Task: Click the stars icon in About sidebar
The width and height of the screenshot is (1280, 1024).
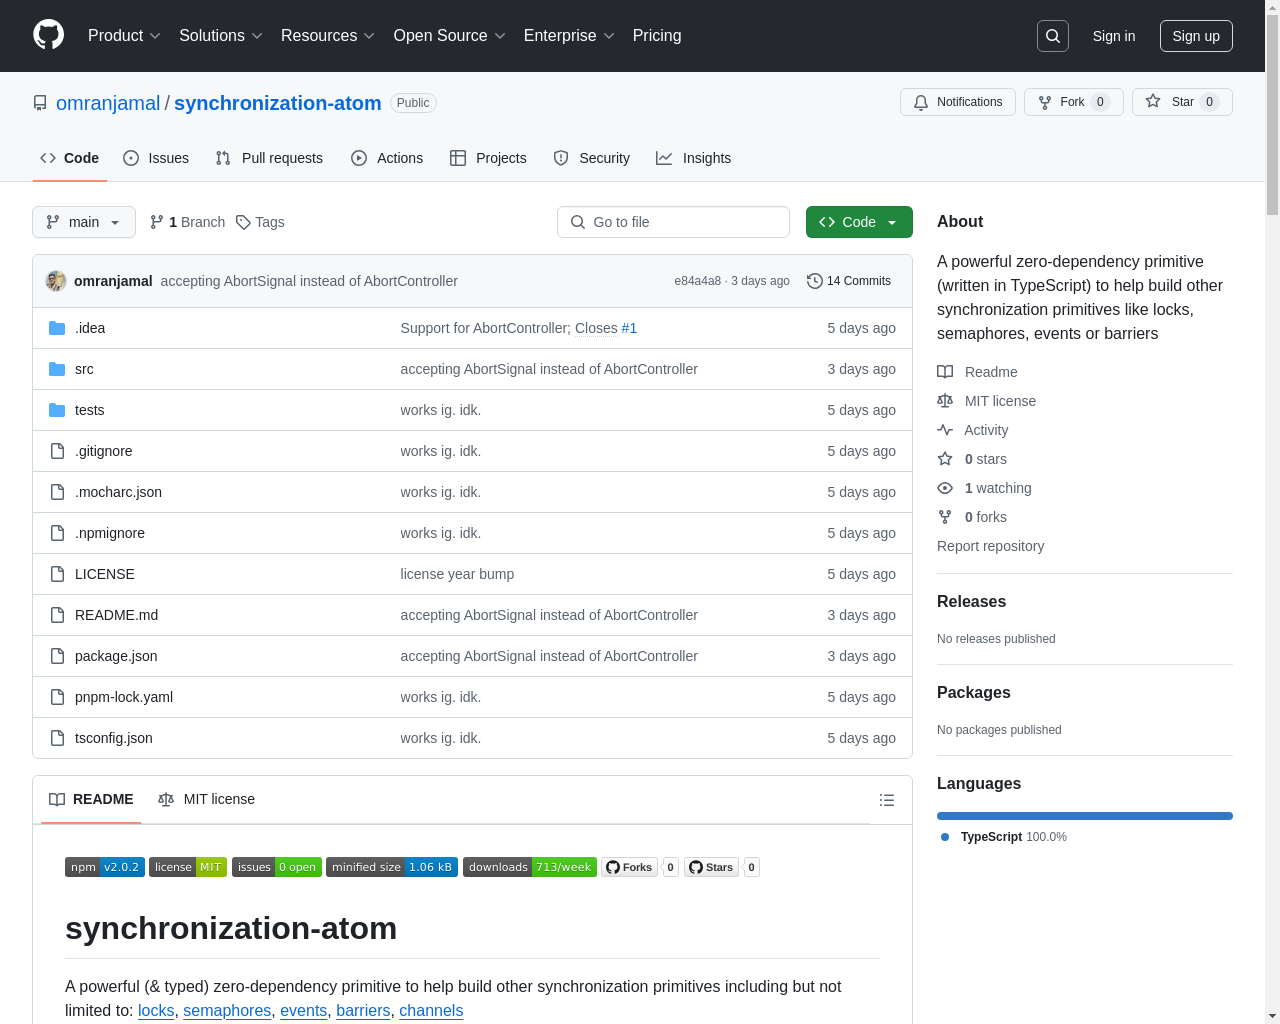Action: [x=945, y=459]
